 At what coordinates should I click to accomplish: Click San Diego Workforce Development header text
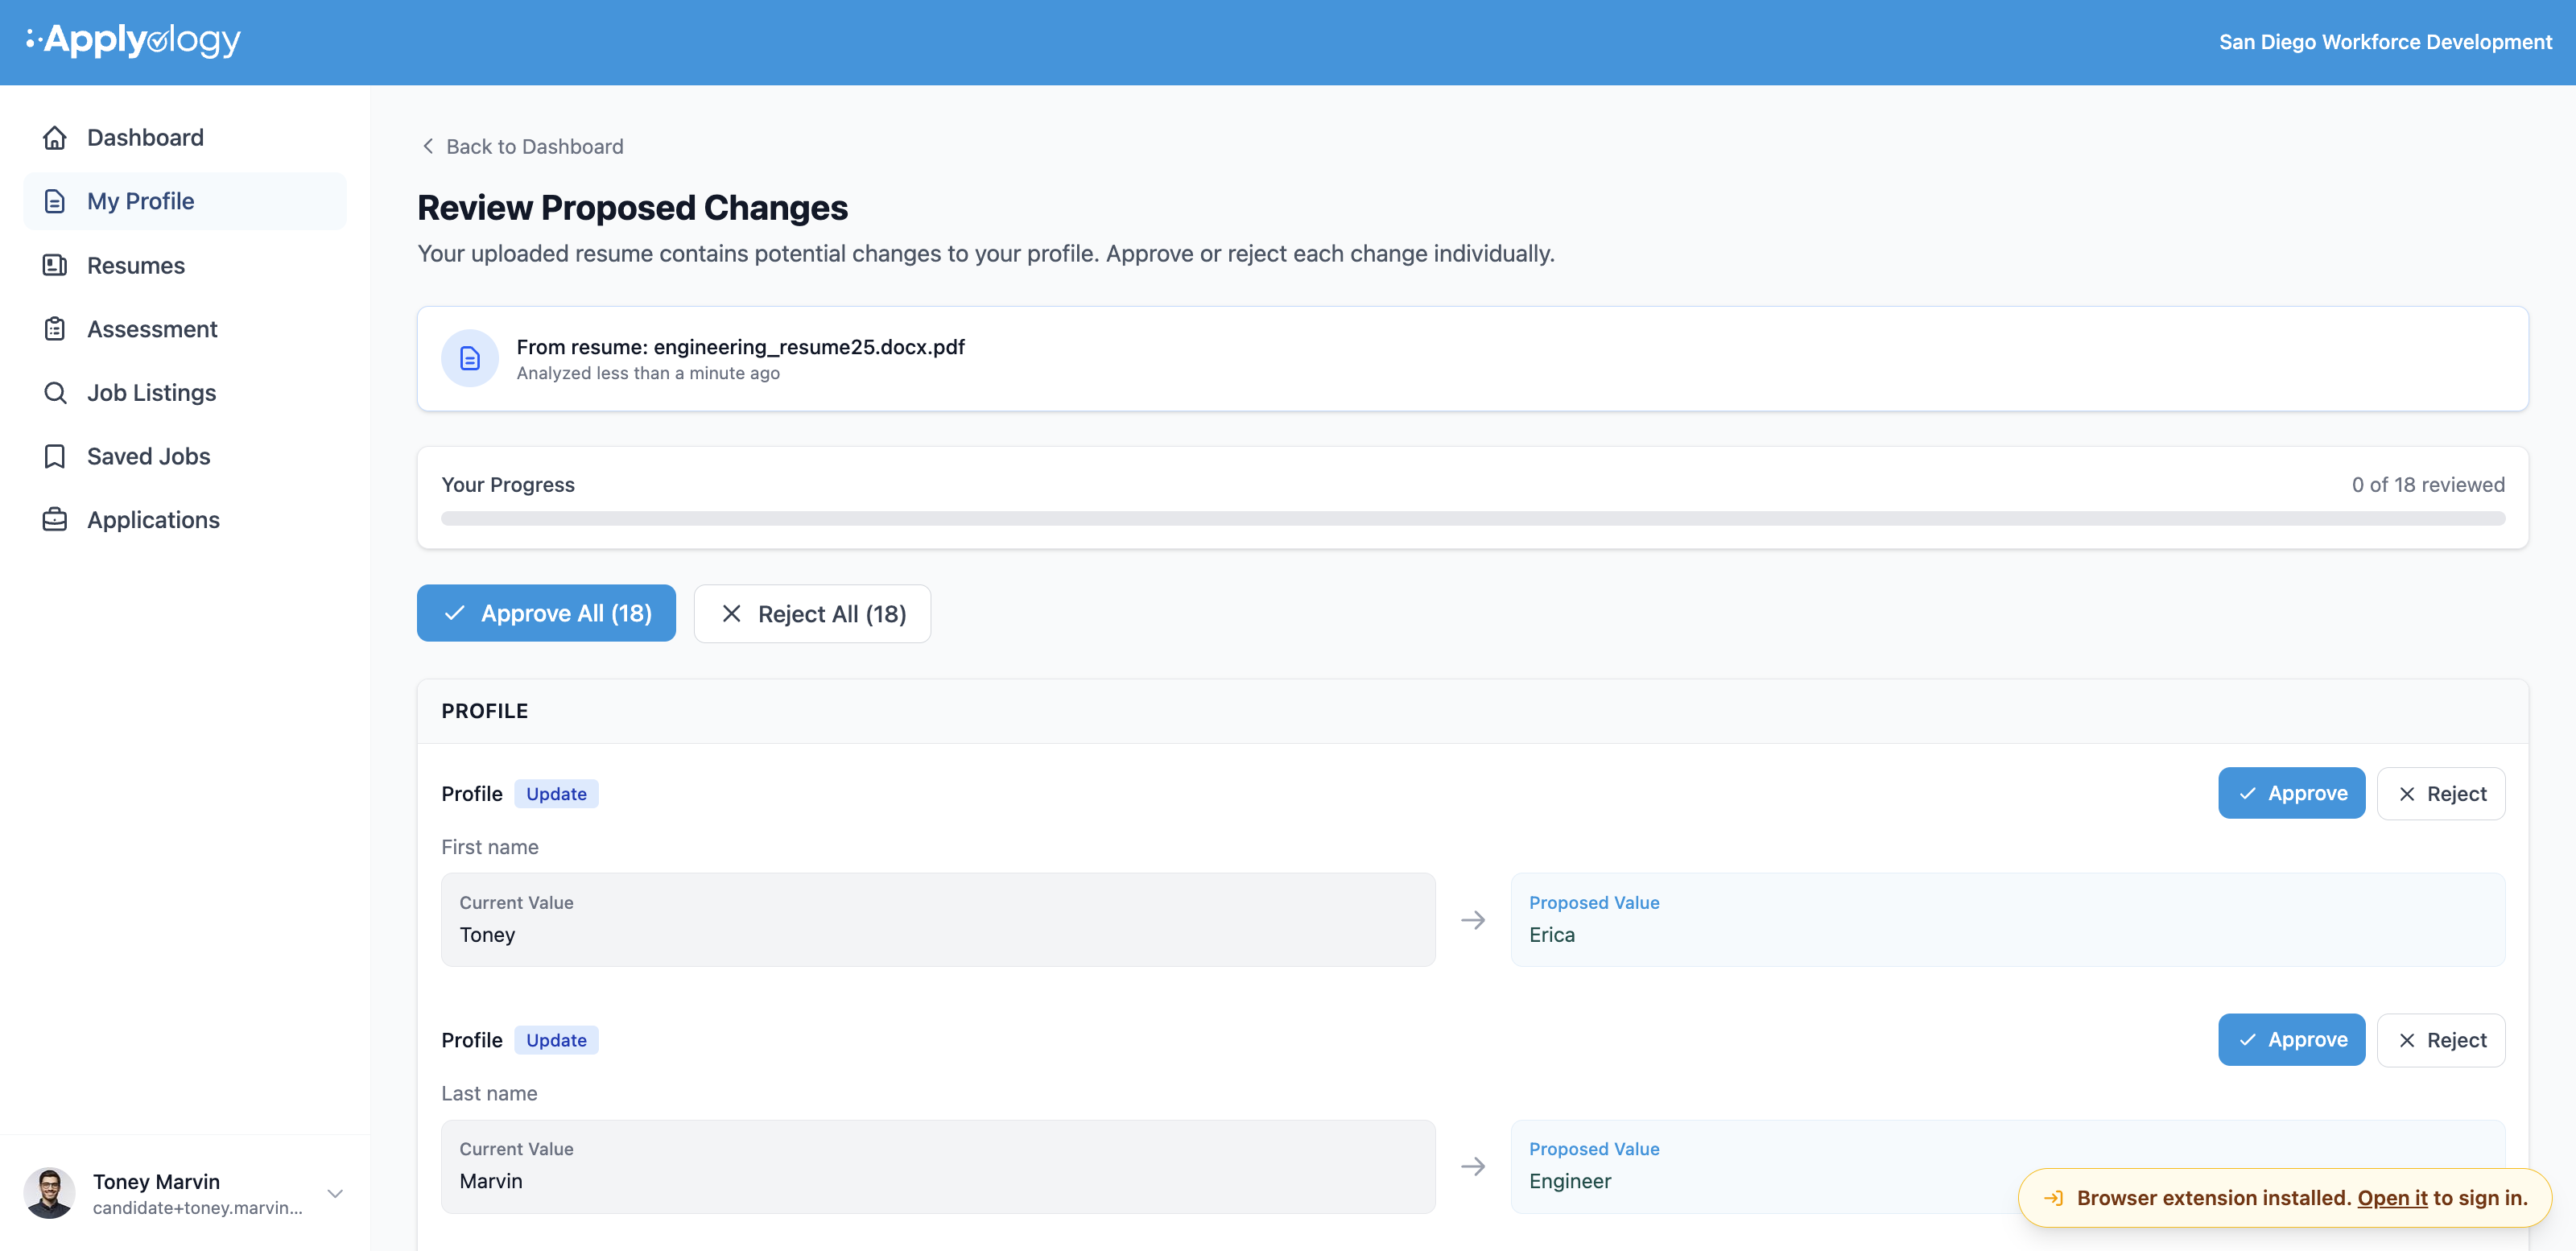click(x=2385, y=42)
